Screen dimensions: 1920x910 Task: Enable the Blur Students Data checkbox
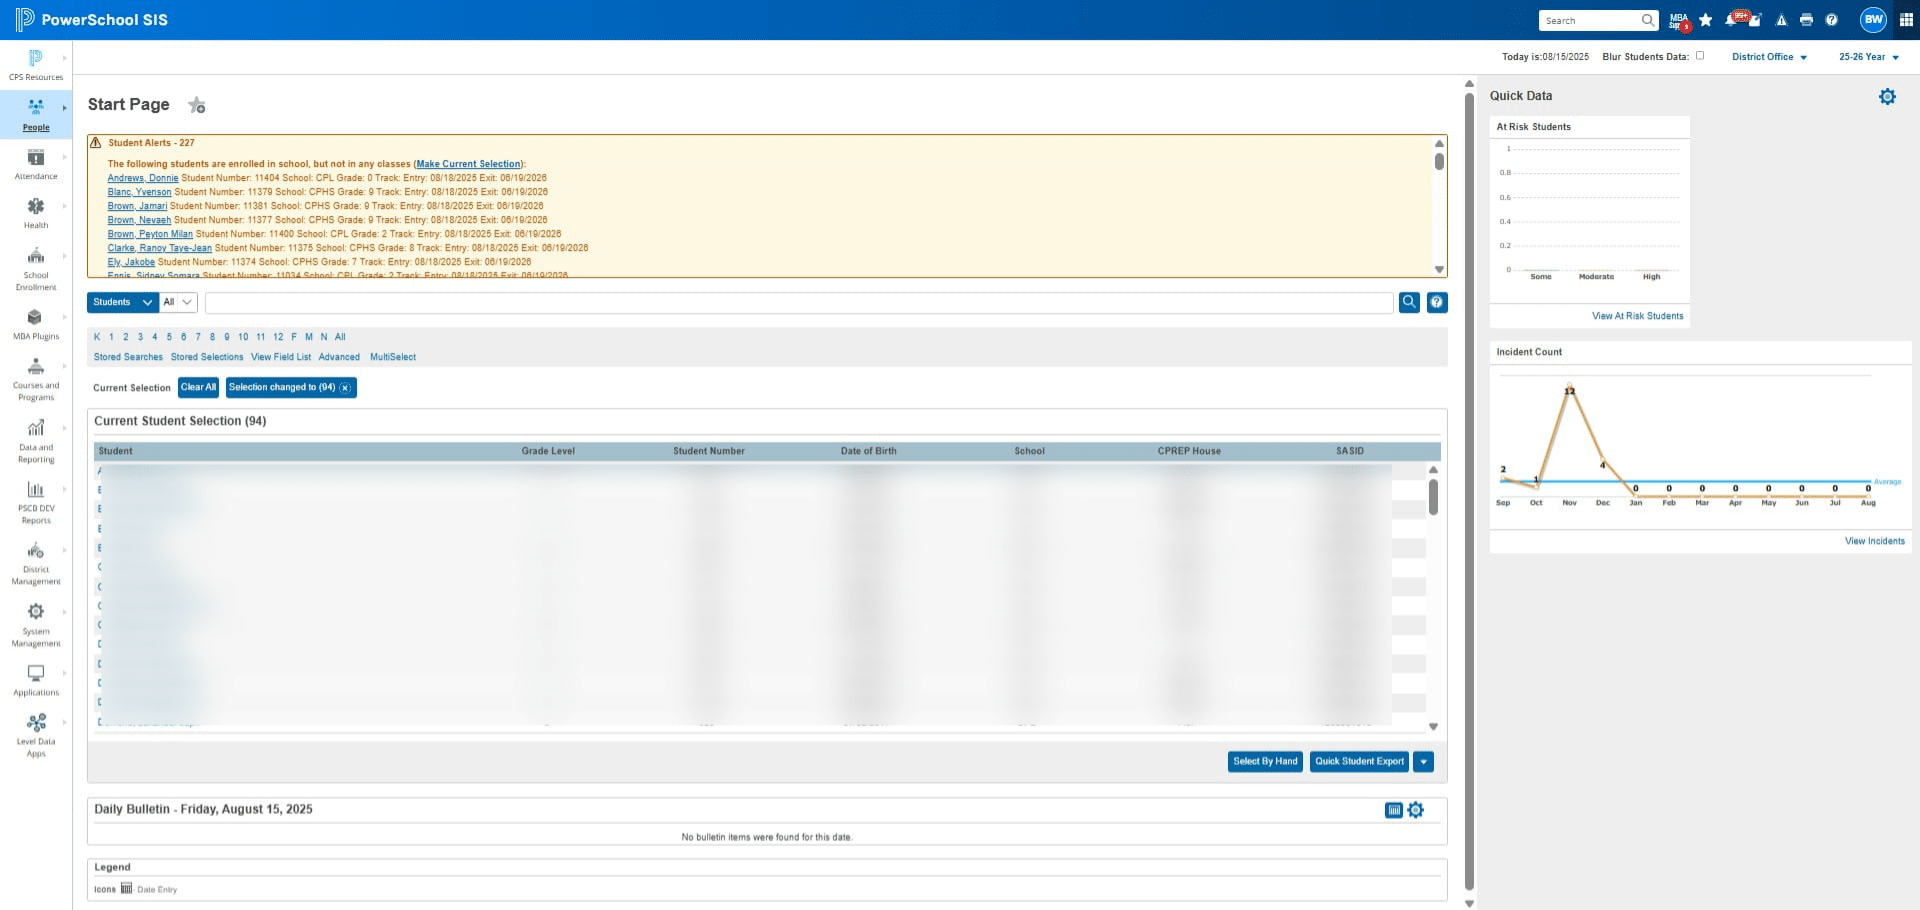pyautogui.click(x=1700, y=56)
